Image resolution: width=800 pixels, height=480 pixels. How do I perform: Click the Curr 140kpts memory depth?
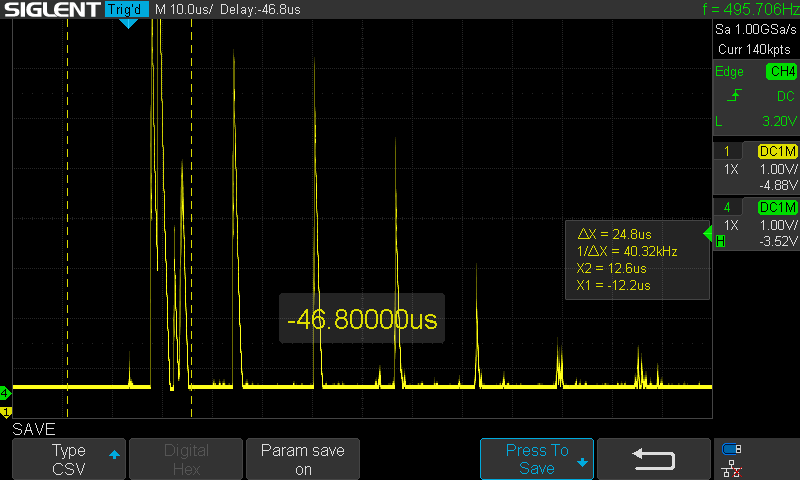click(x=754, y=49)
